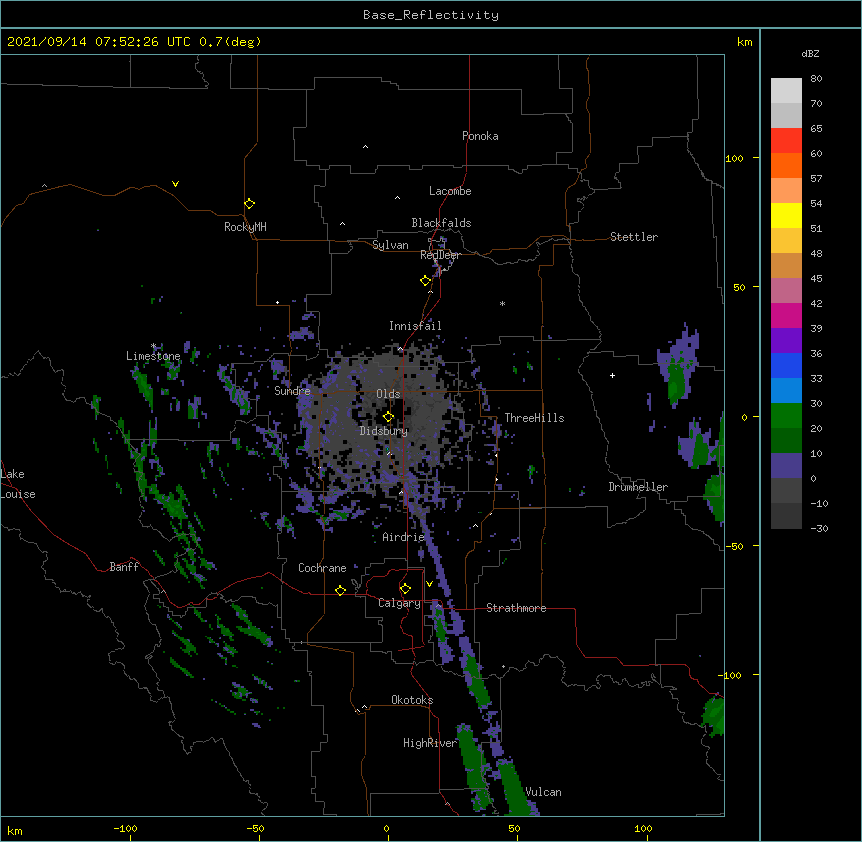The image size is (862, 842).
Task: Select the green 30 dBZ legend swatch
Action: [x=786, y=416]
